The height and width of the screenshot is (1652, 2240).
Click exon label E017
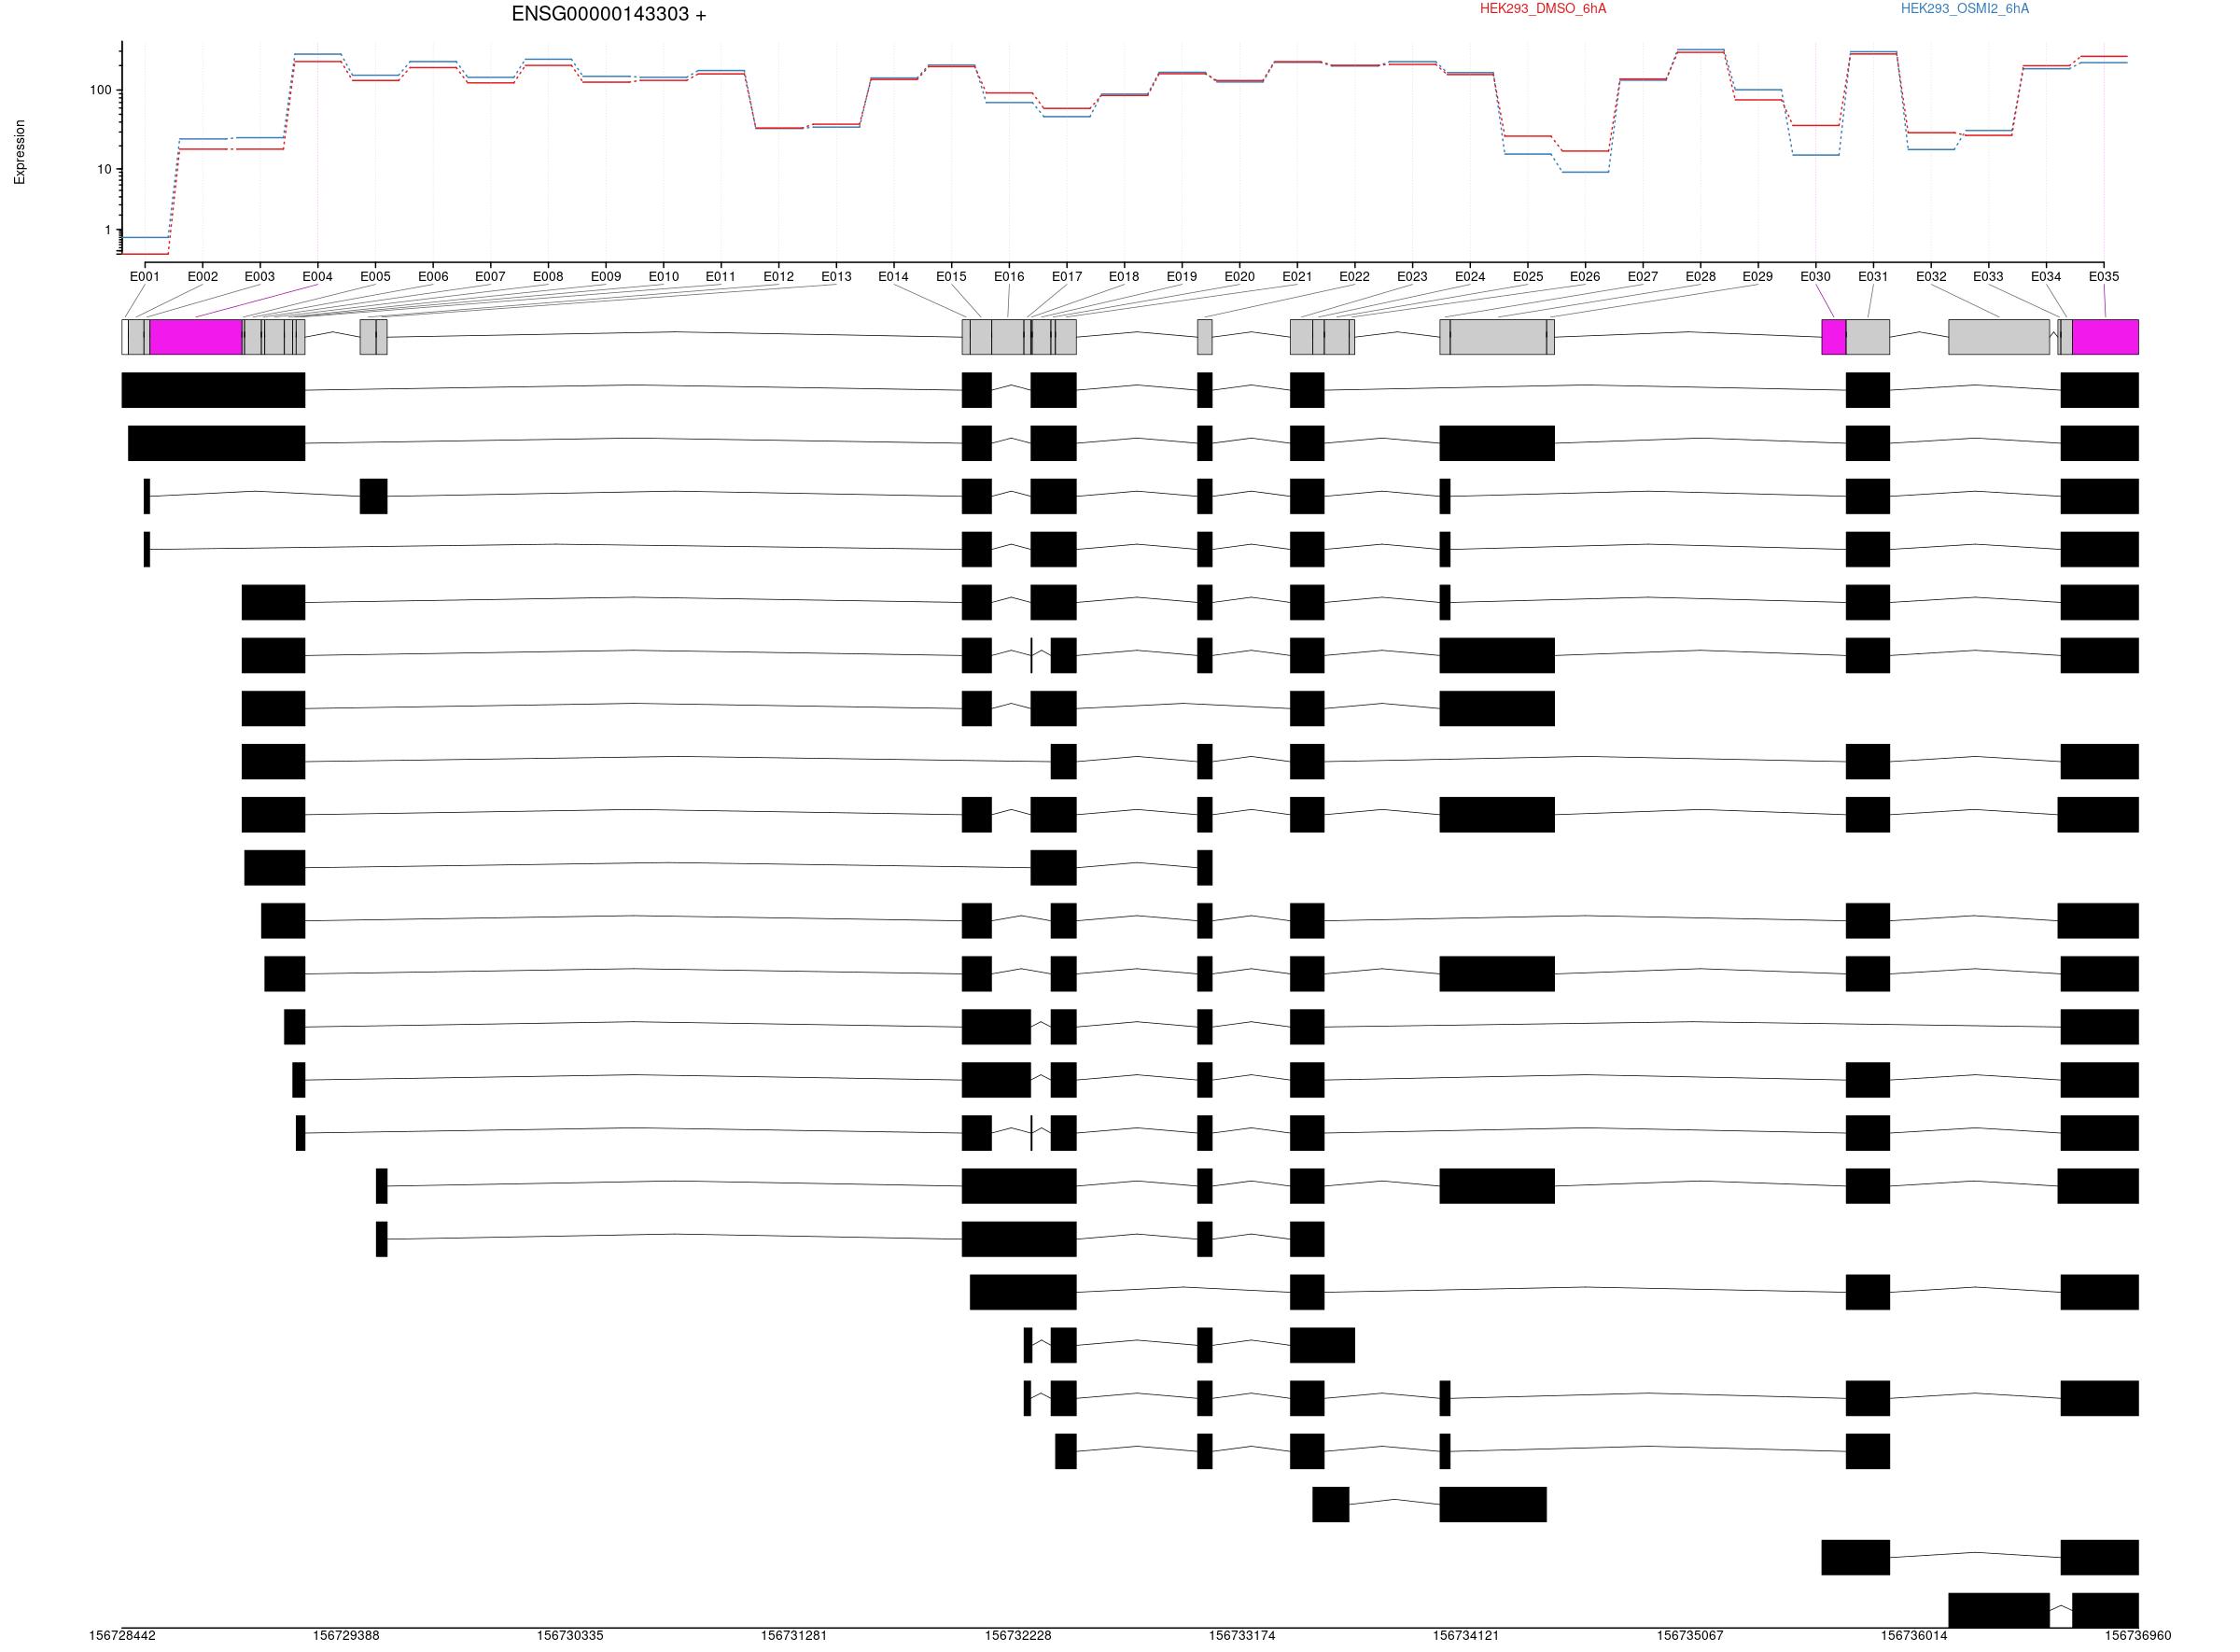point(1067,277)
